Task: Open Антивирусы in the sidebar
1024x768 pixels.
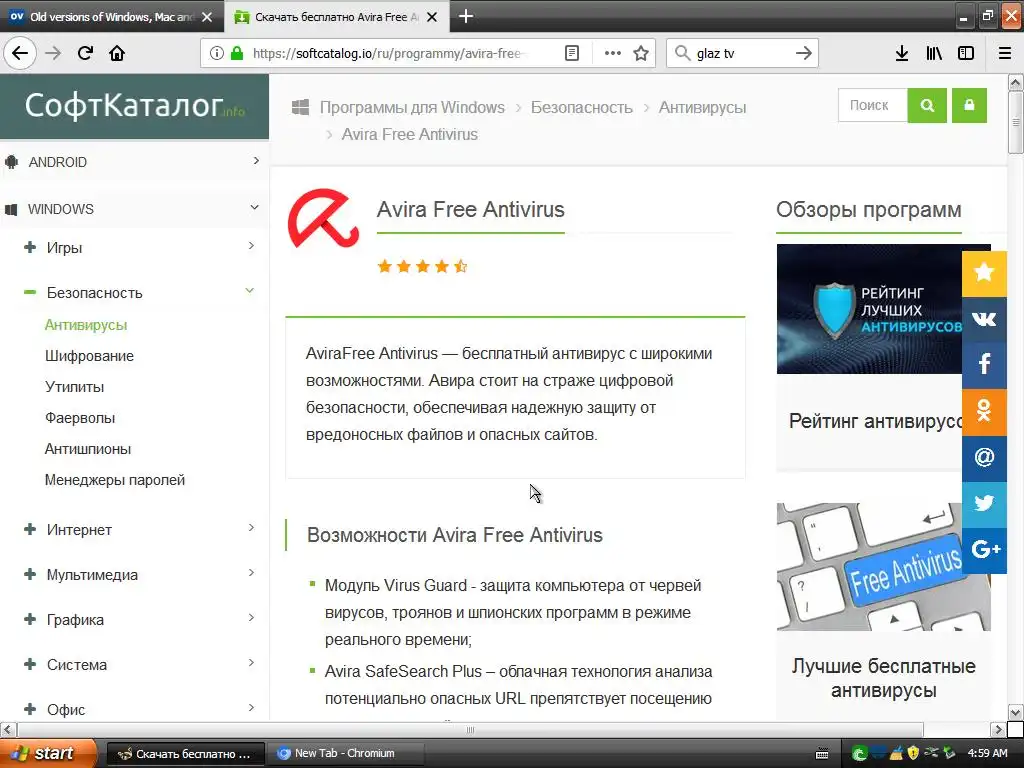Action: click(86, 325)
